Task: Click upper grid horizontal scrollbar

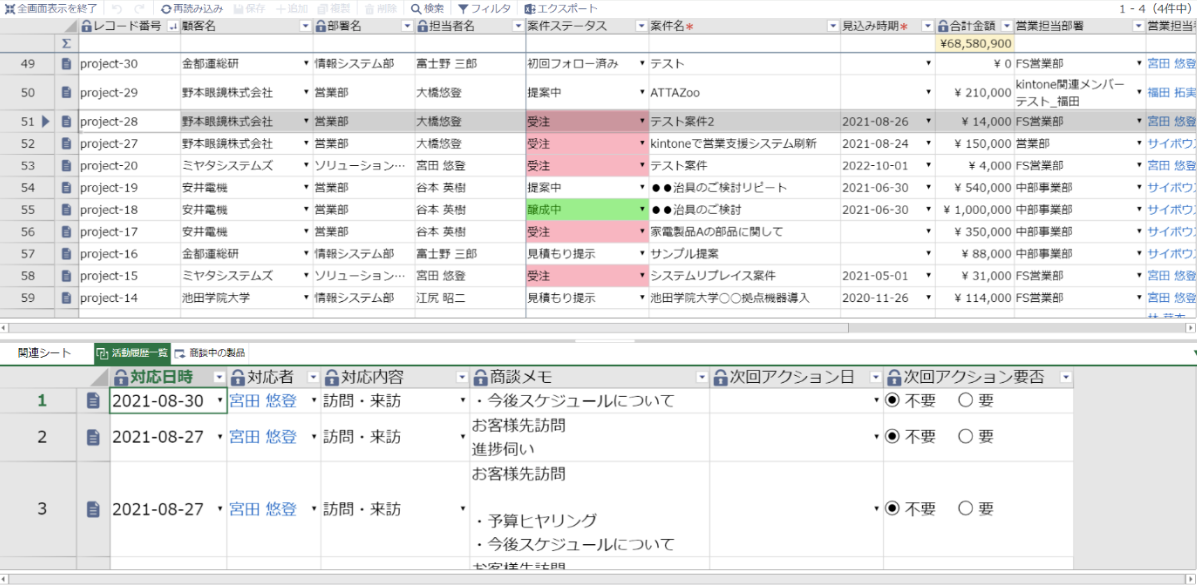Action: pyautogui.click(x=428, y=328)
